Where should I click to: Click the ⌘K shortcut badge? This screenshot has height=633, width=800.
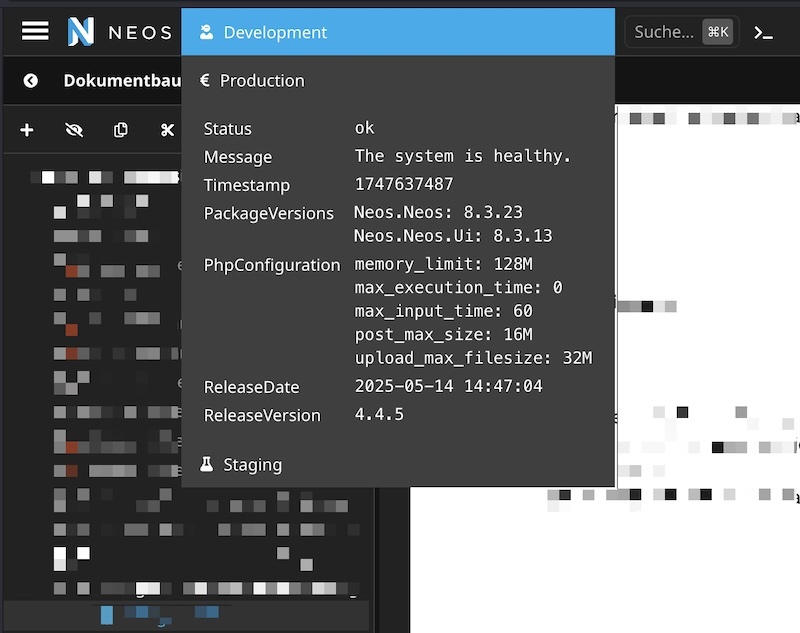point(717,32)
